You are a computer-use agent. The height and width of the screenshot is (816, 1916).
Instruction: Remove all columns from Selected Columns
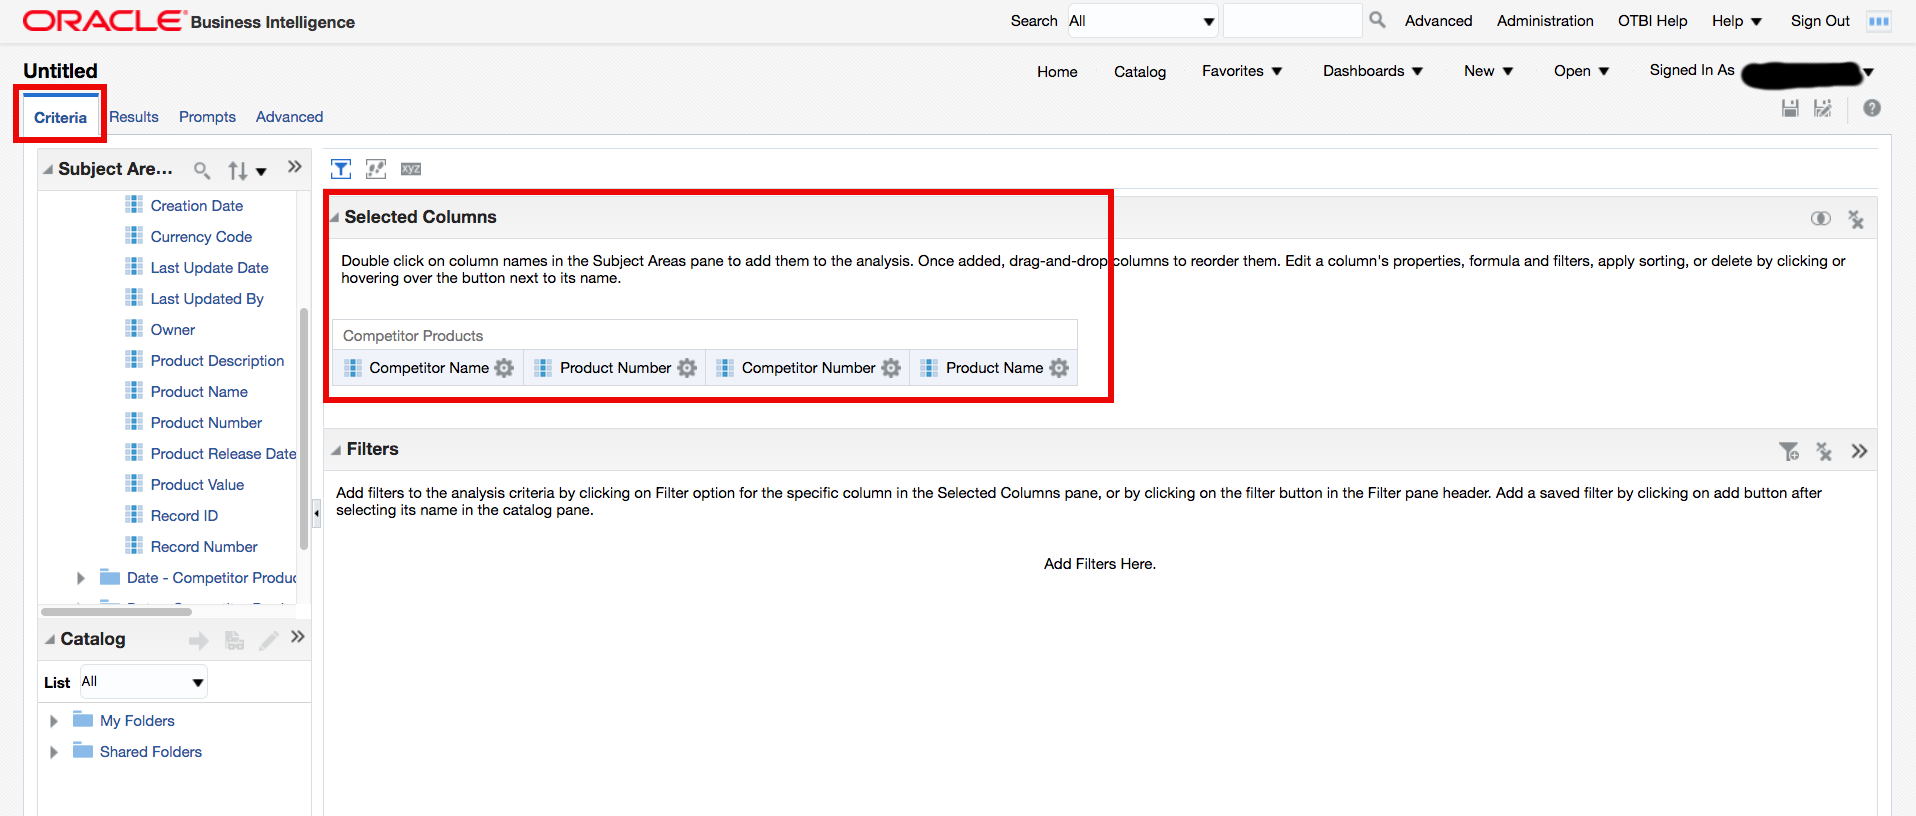point(1856,219)
